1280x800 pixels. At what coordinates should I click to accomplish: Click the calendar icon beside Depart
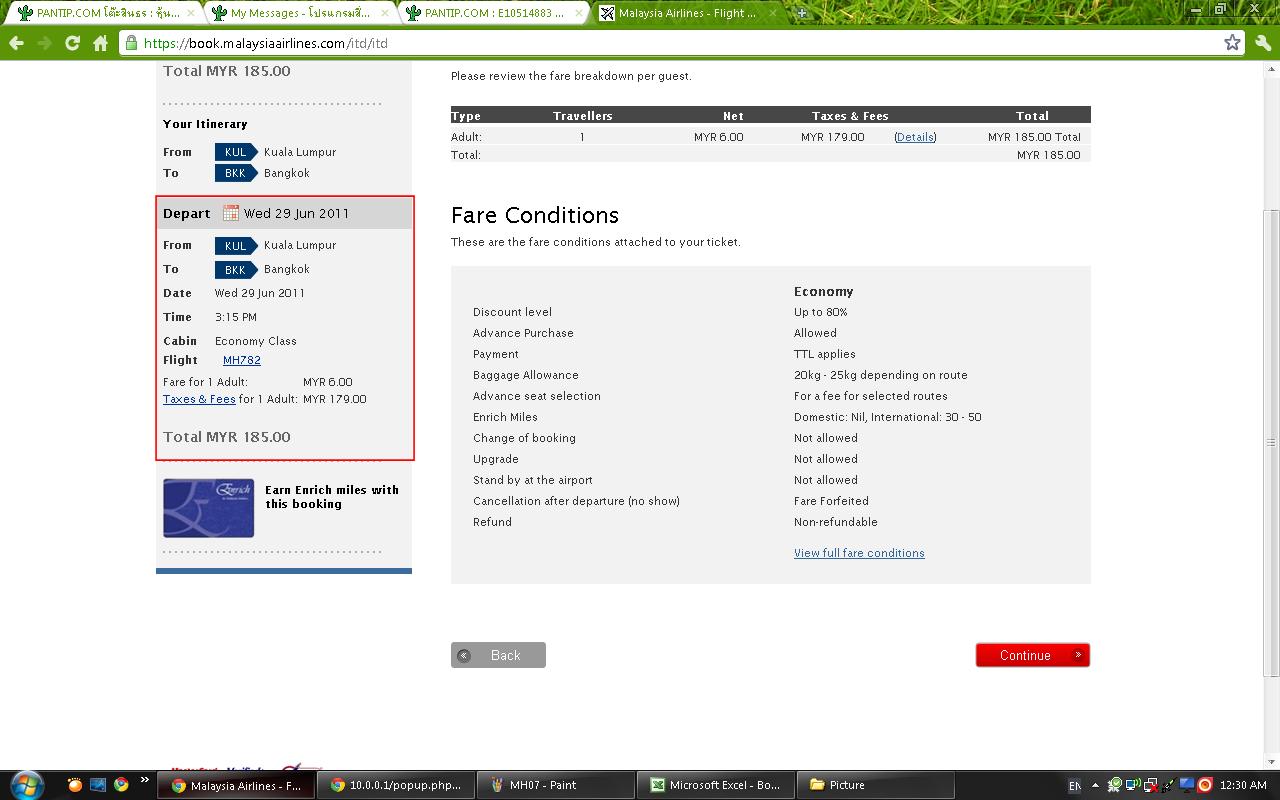click(231, 213)
